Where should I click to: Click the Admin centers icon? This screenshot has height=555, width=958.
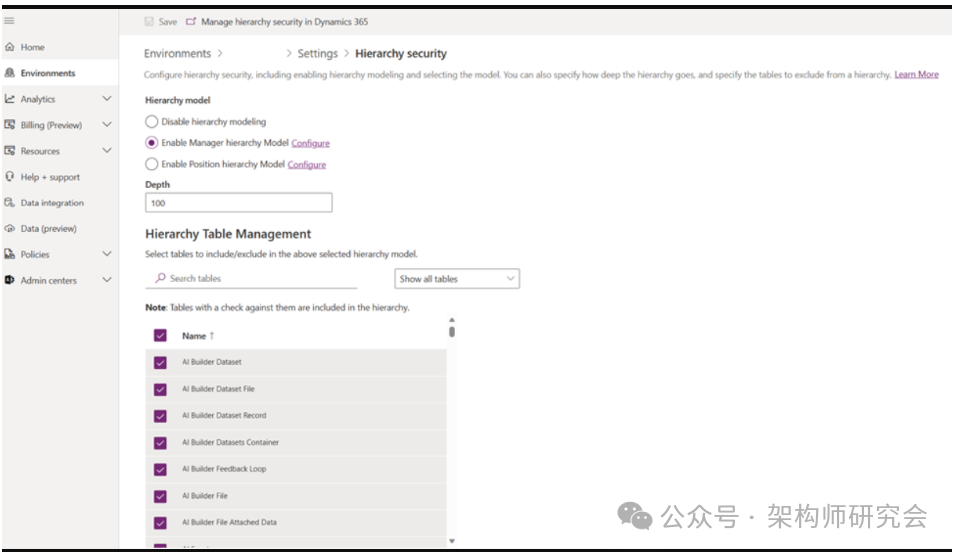9,280
